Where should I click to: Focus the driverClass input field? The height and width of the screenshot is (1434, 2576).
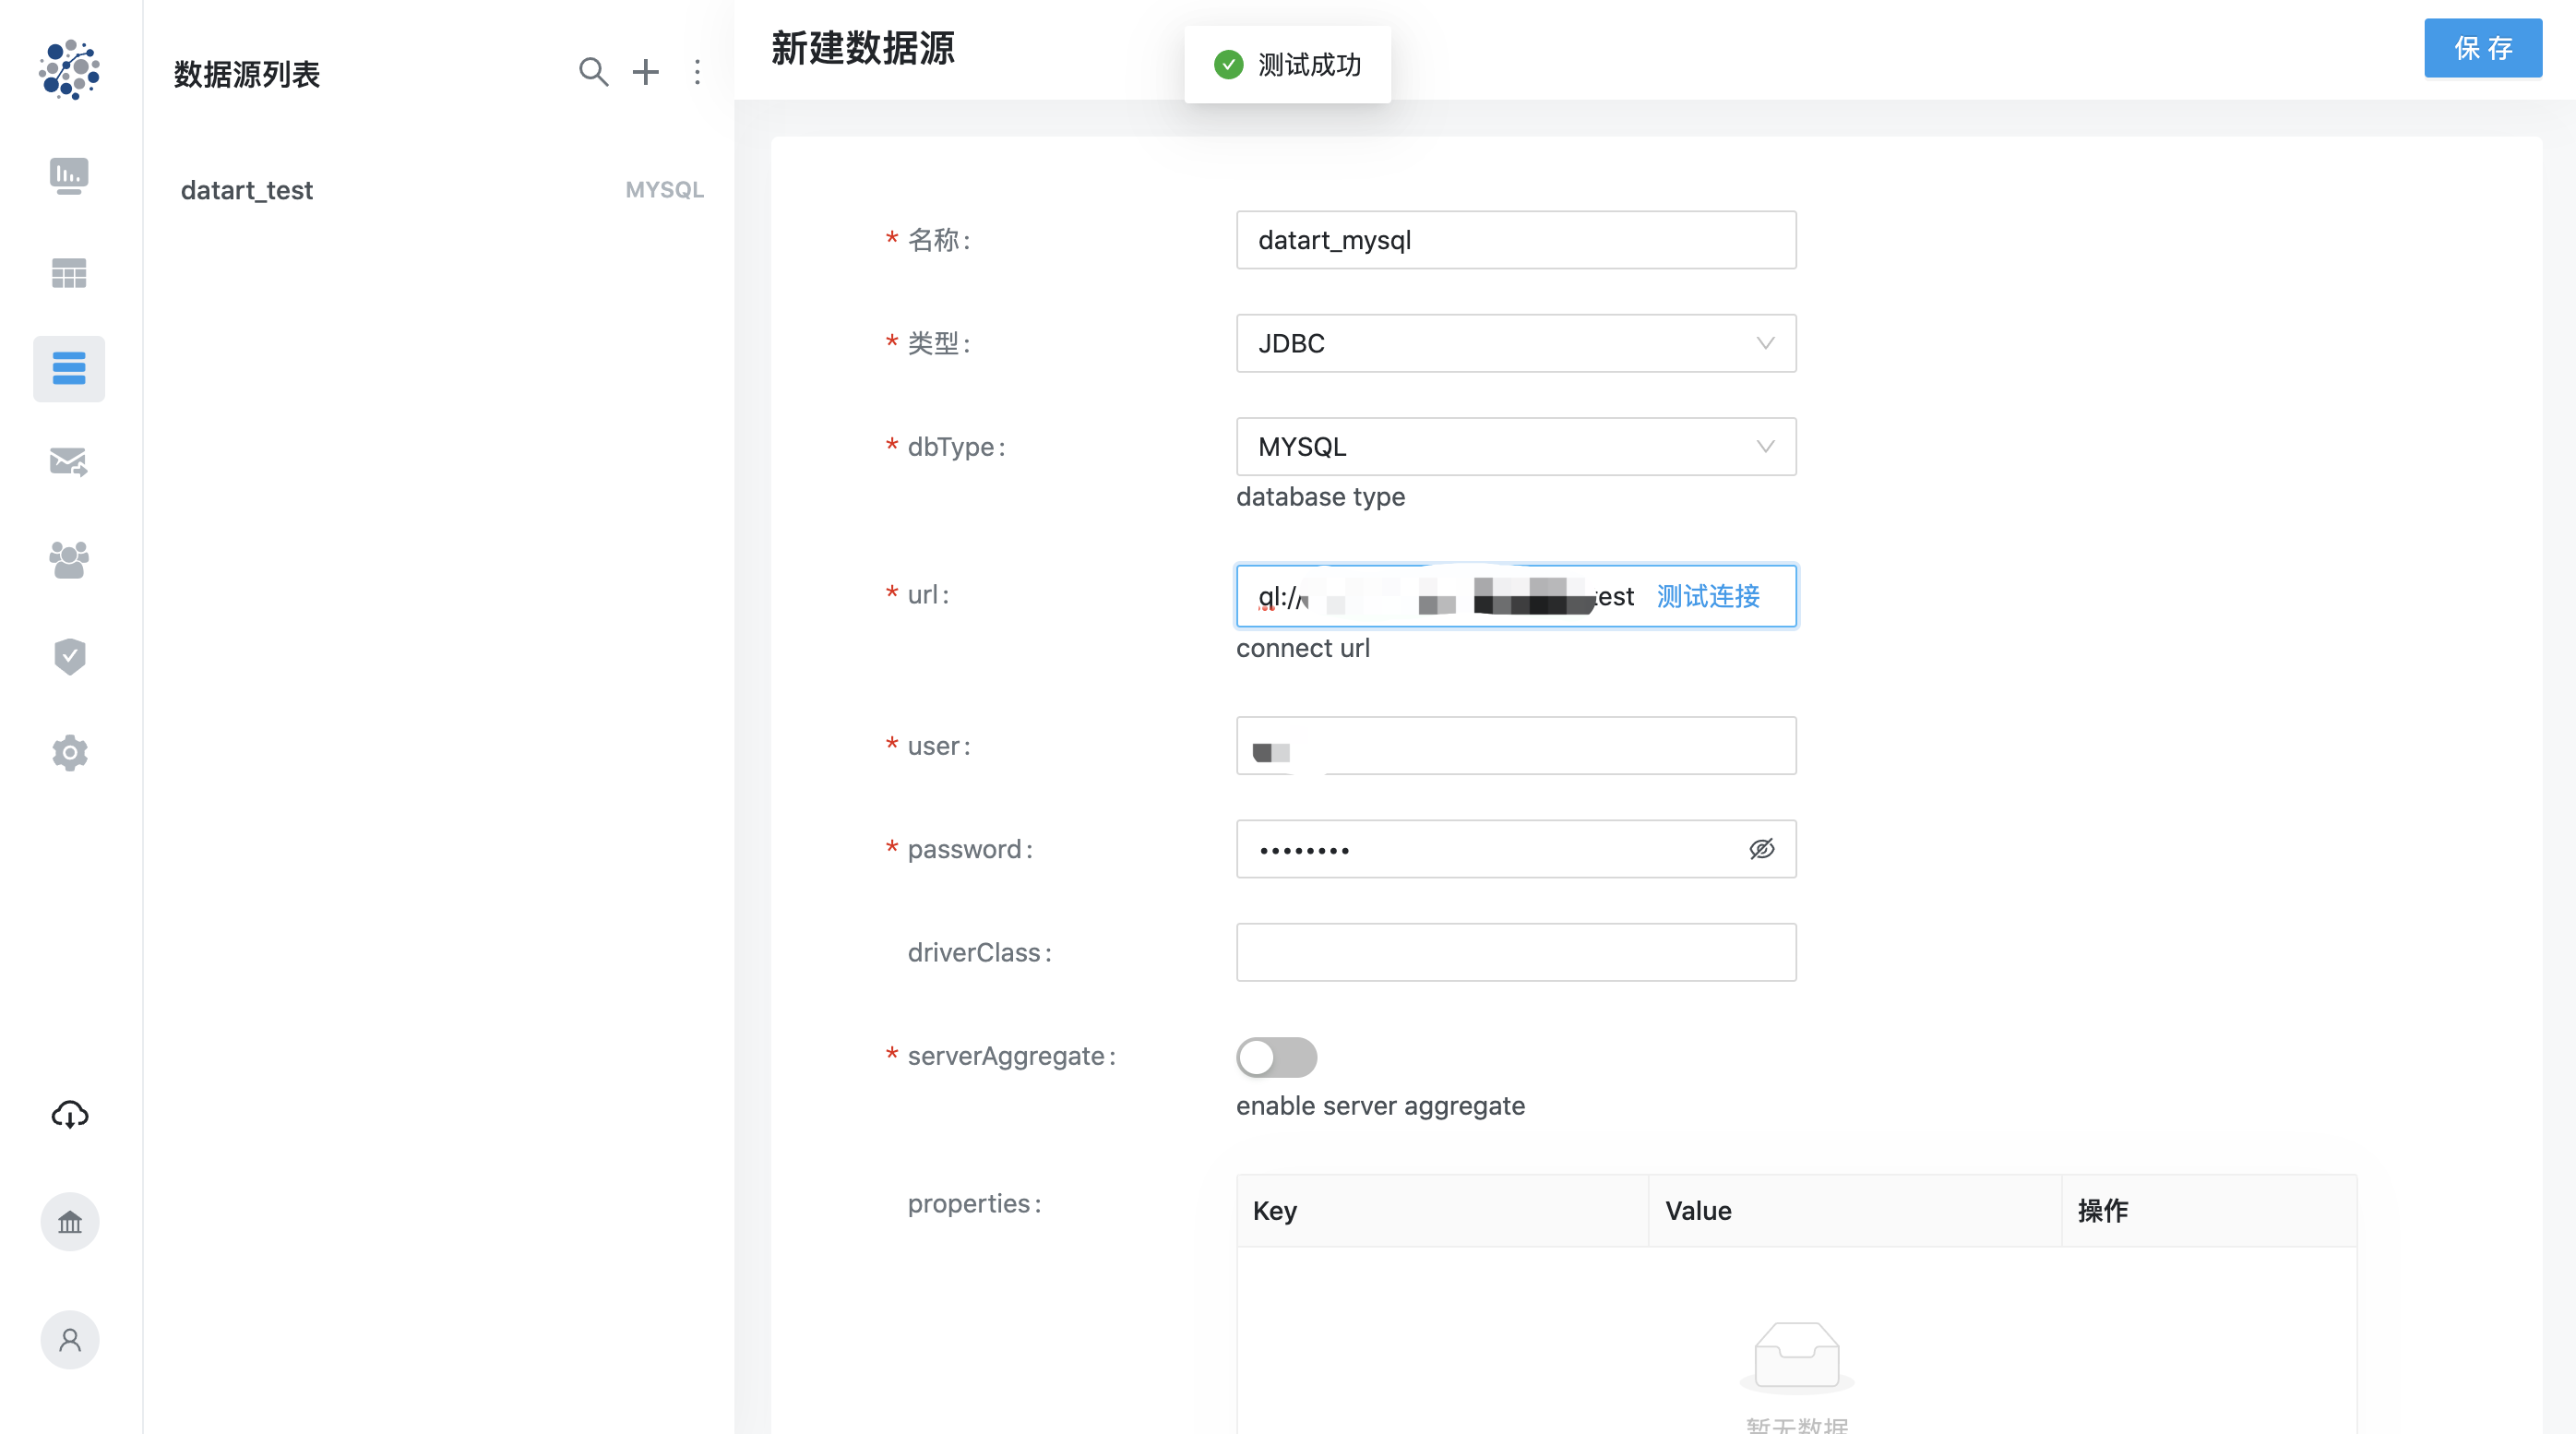(1516, 952)
